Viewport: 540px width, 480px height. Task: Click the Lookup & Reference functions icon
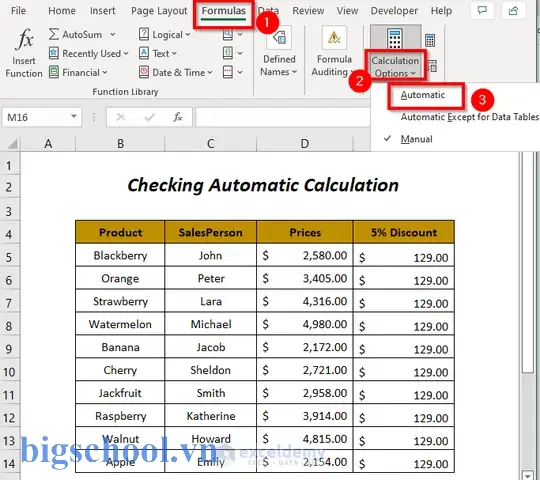(x=228, y=34)
